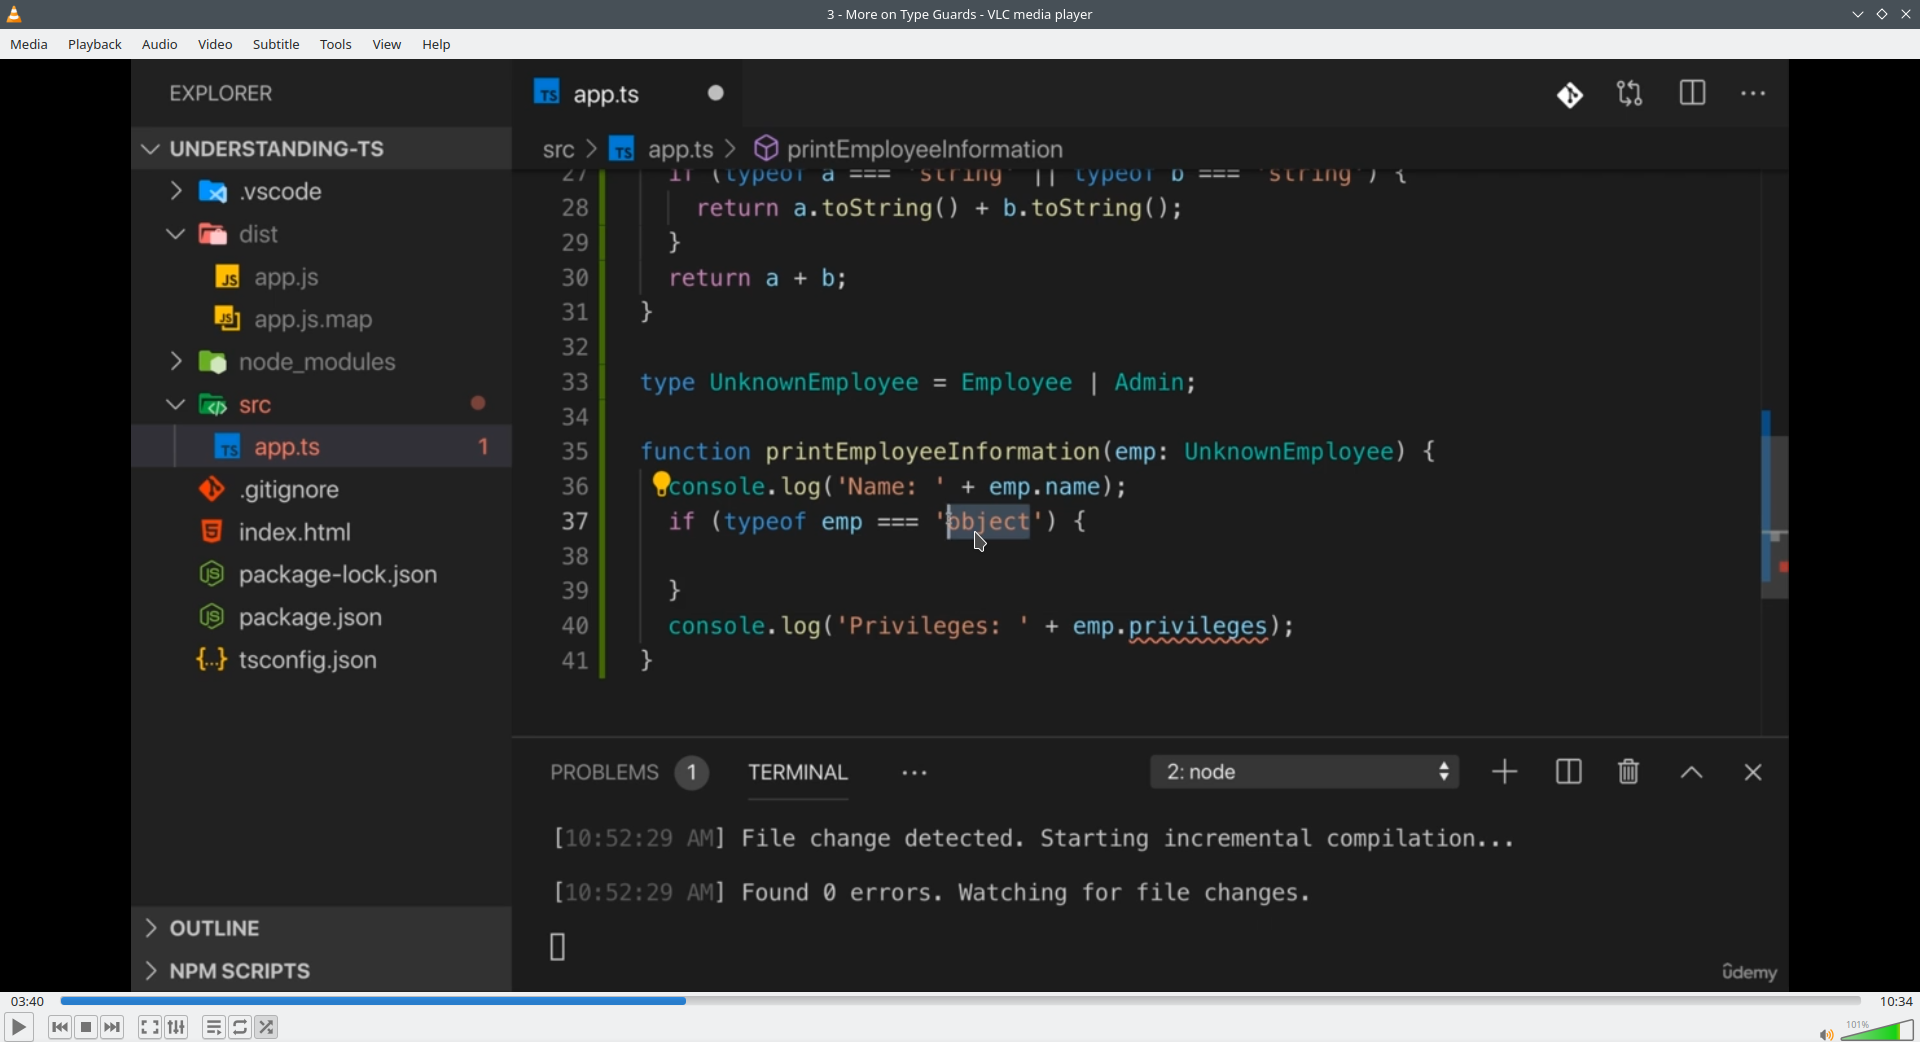This screenshot has width=1920, height=1042.
Task: Open the 2: node terminal dropdown
Action: (1305, 772)
